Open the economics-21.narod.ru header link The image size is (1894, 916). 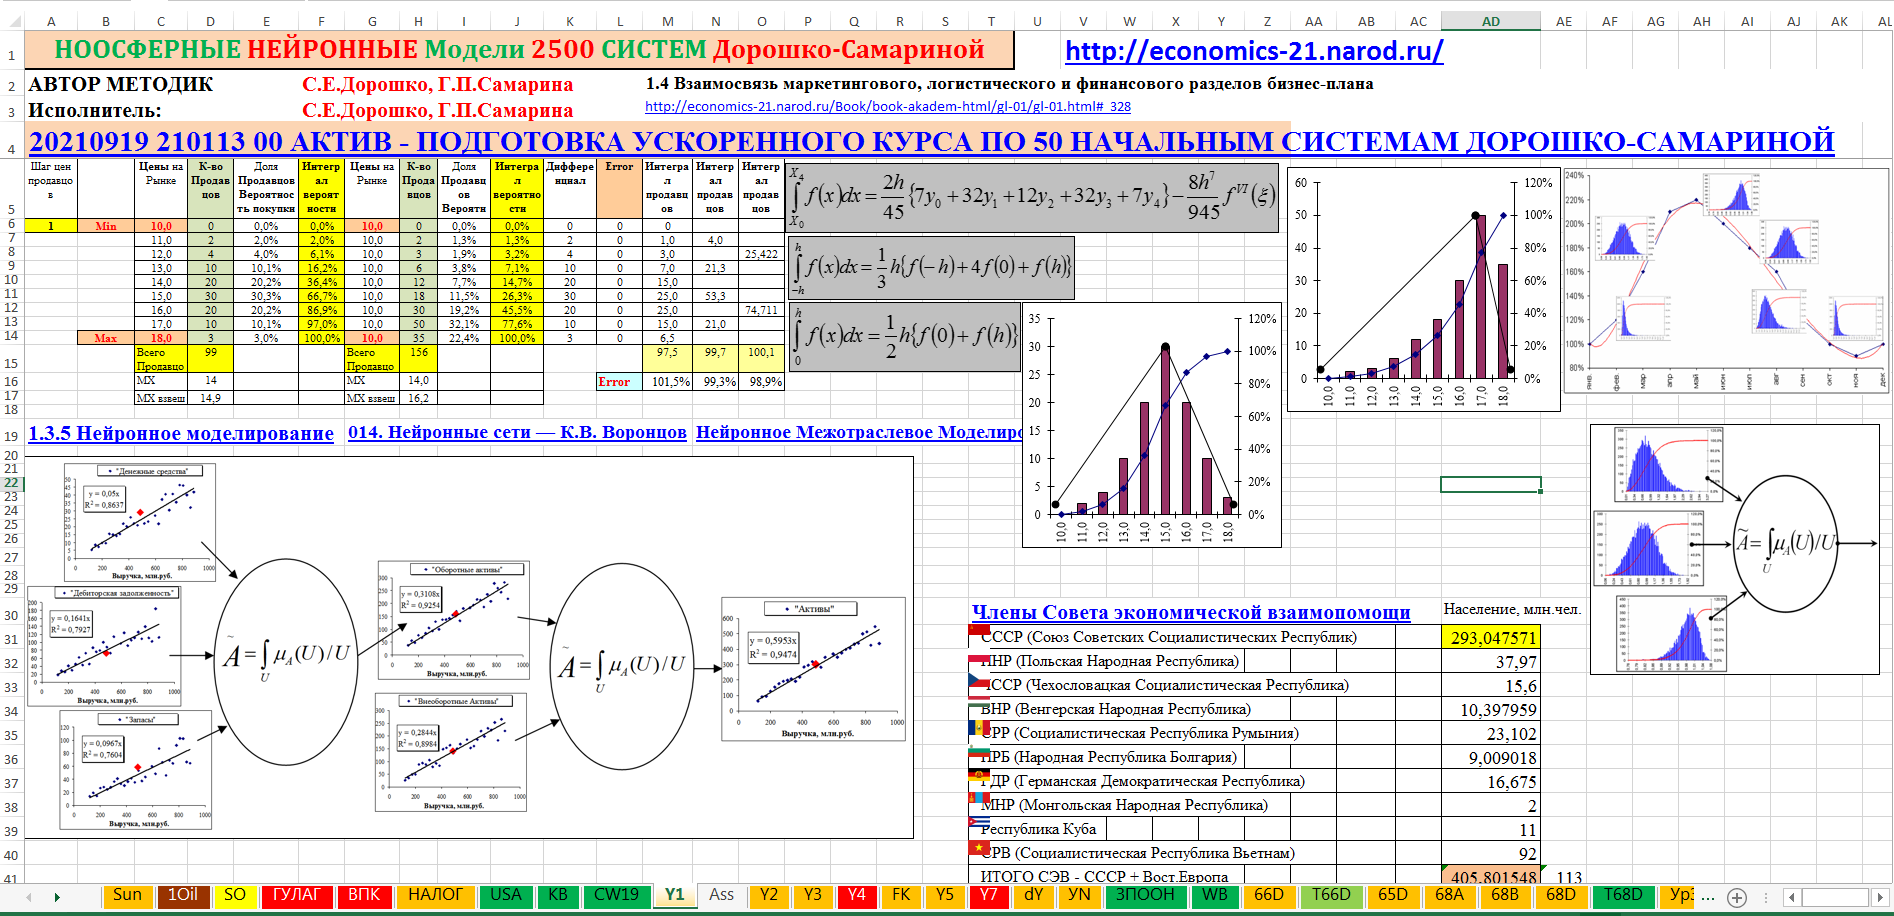click(1253, 51)
